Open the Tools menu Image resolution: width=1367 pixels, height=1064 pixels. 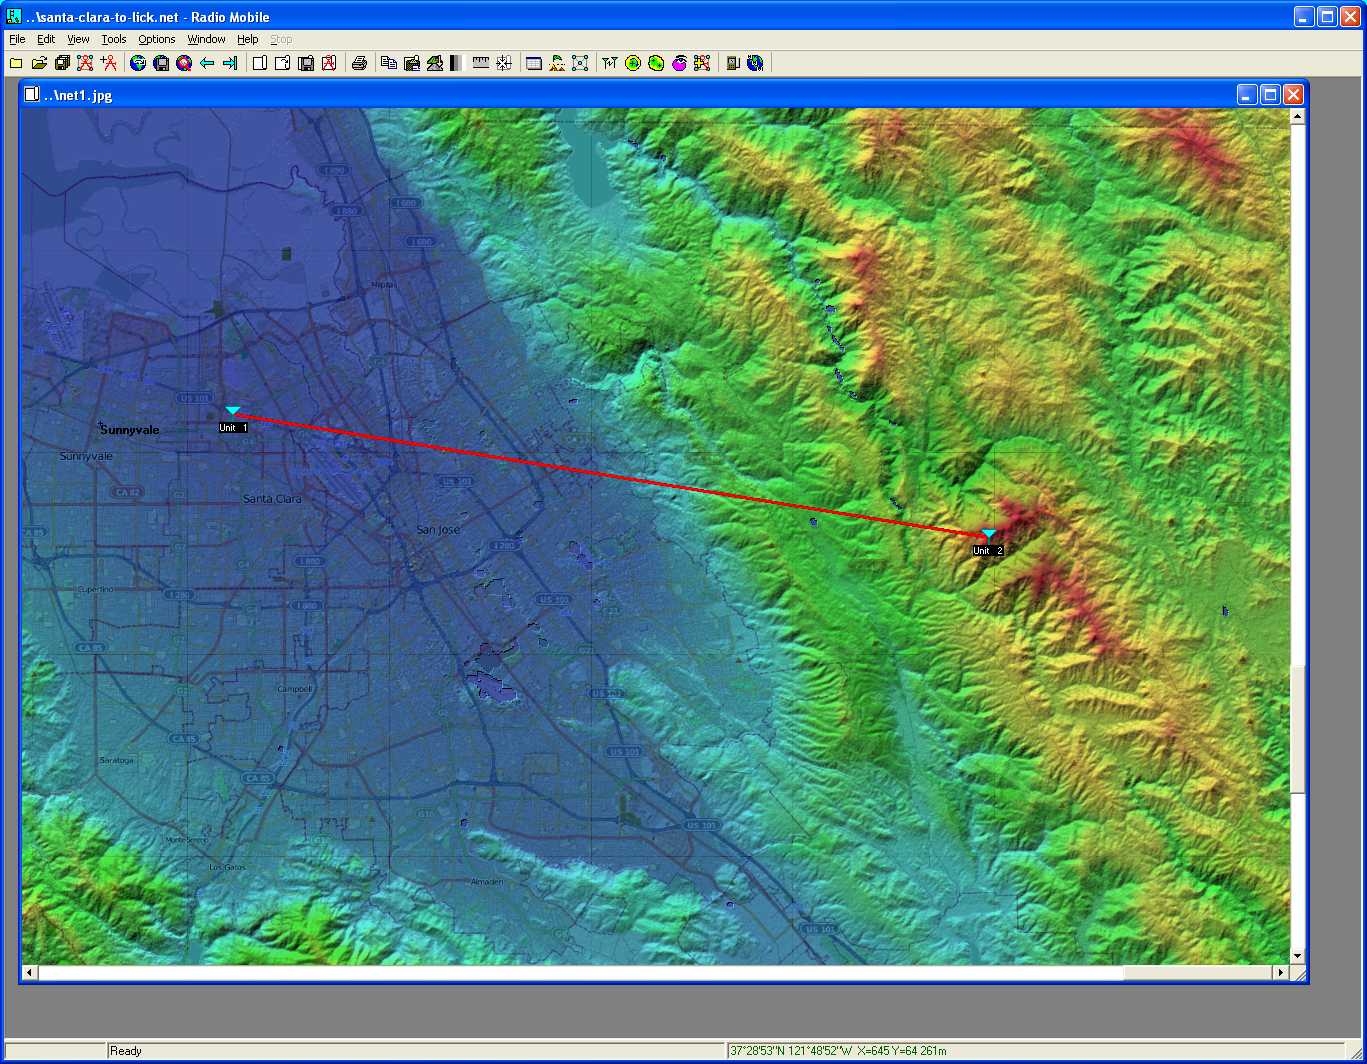click(114, 39)
